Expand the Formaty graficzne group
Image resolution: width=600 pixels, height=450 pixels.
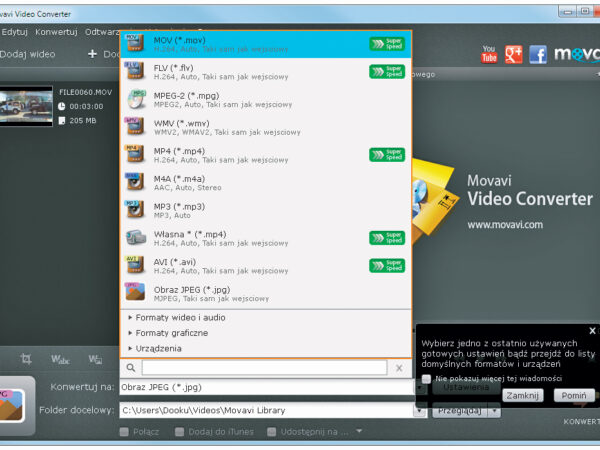pos(172,332)
